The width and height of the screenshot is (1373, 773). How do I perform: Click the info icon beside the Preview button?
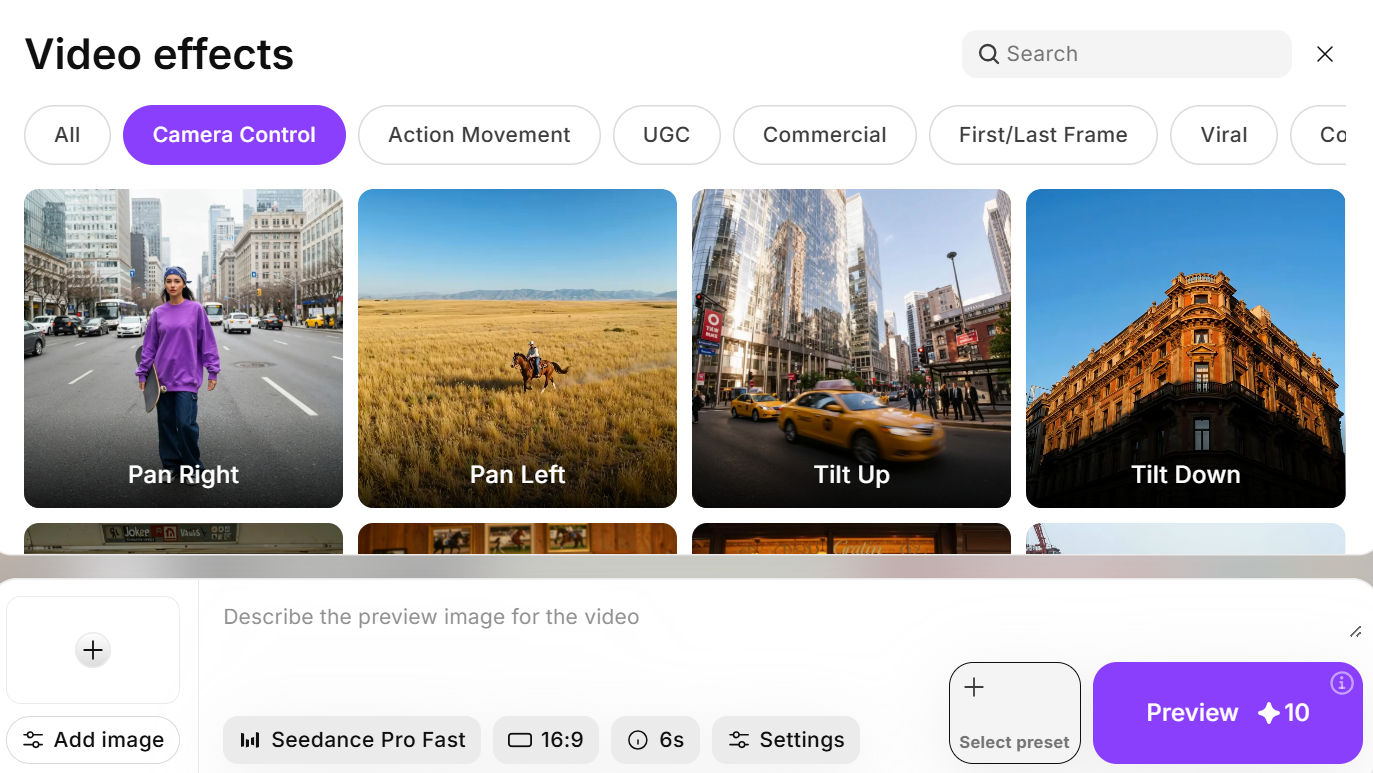coord(1342,682)
